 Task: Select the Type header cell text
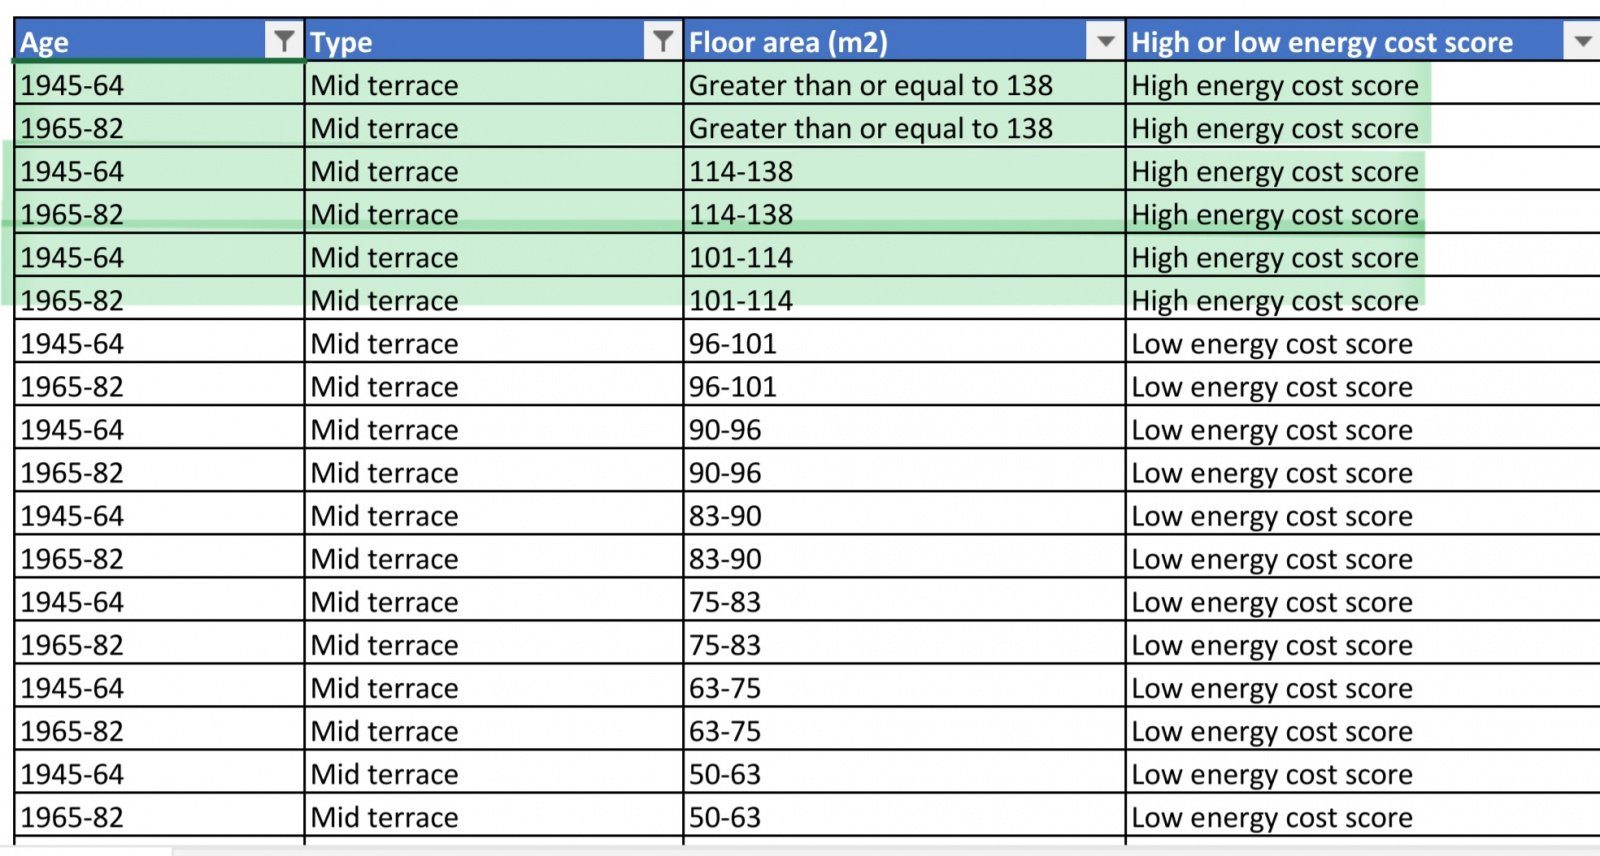click(x=341, y=42)
